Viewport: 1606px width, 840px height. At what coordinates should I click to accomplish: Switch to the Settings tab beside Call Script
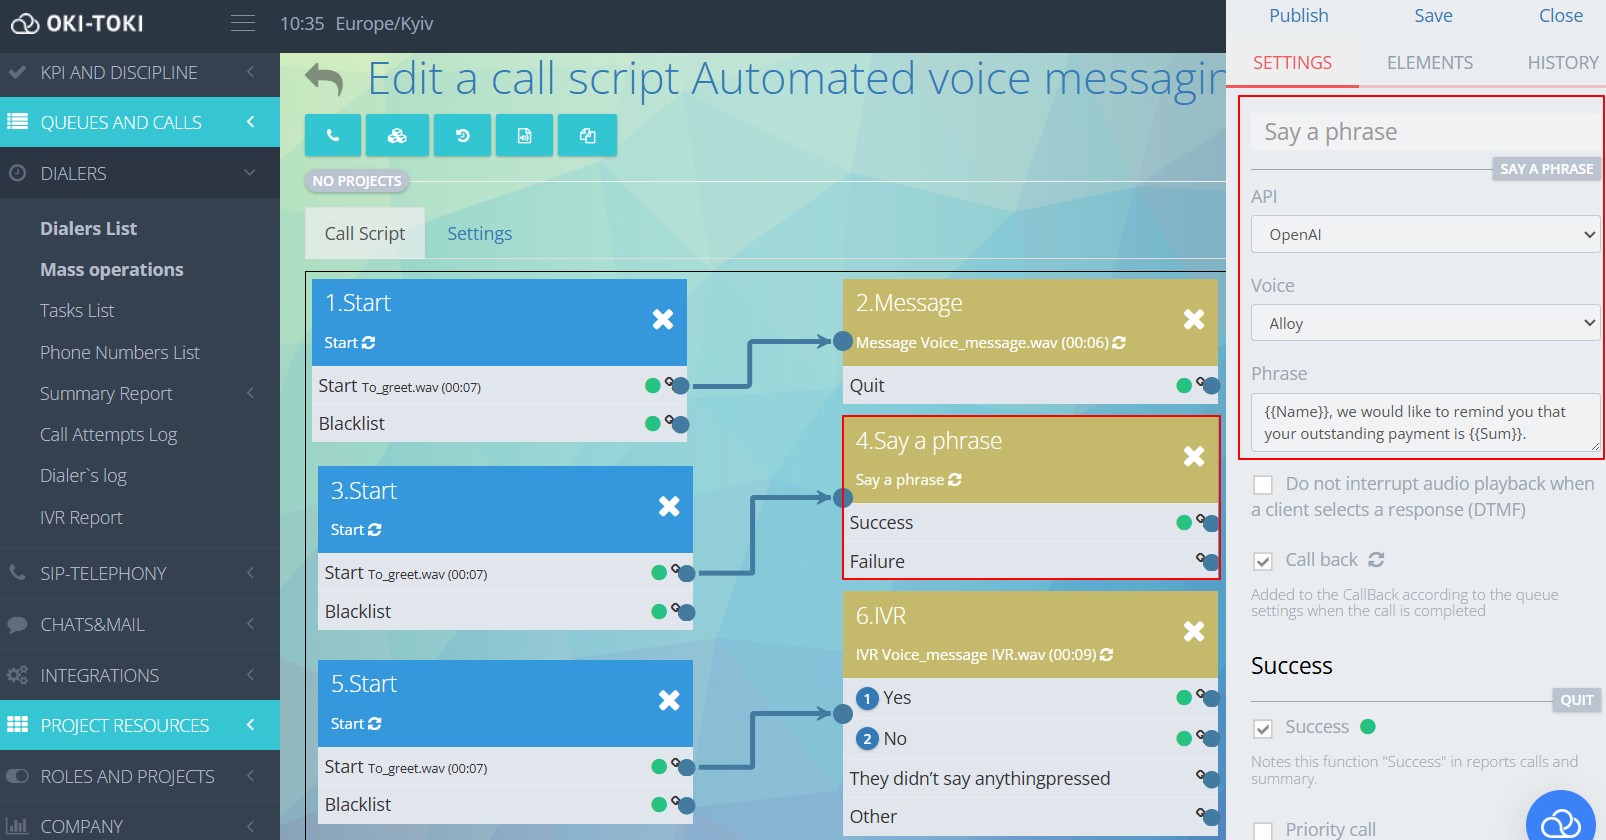coord(479,234)
